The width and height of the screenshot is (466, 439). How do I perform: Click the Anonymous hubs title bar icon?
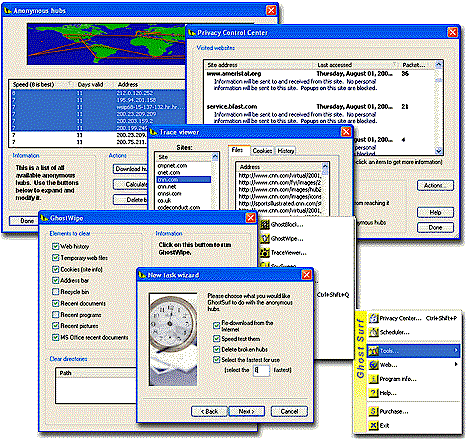tap(8, 11)
